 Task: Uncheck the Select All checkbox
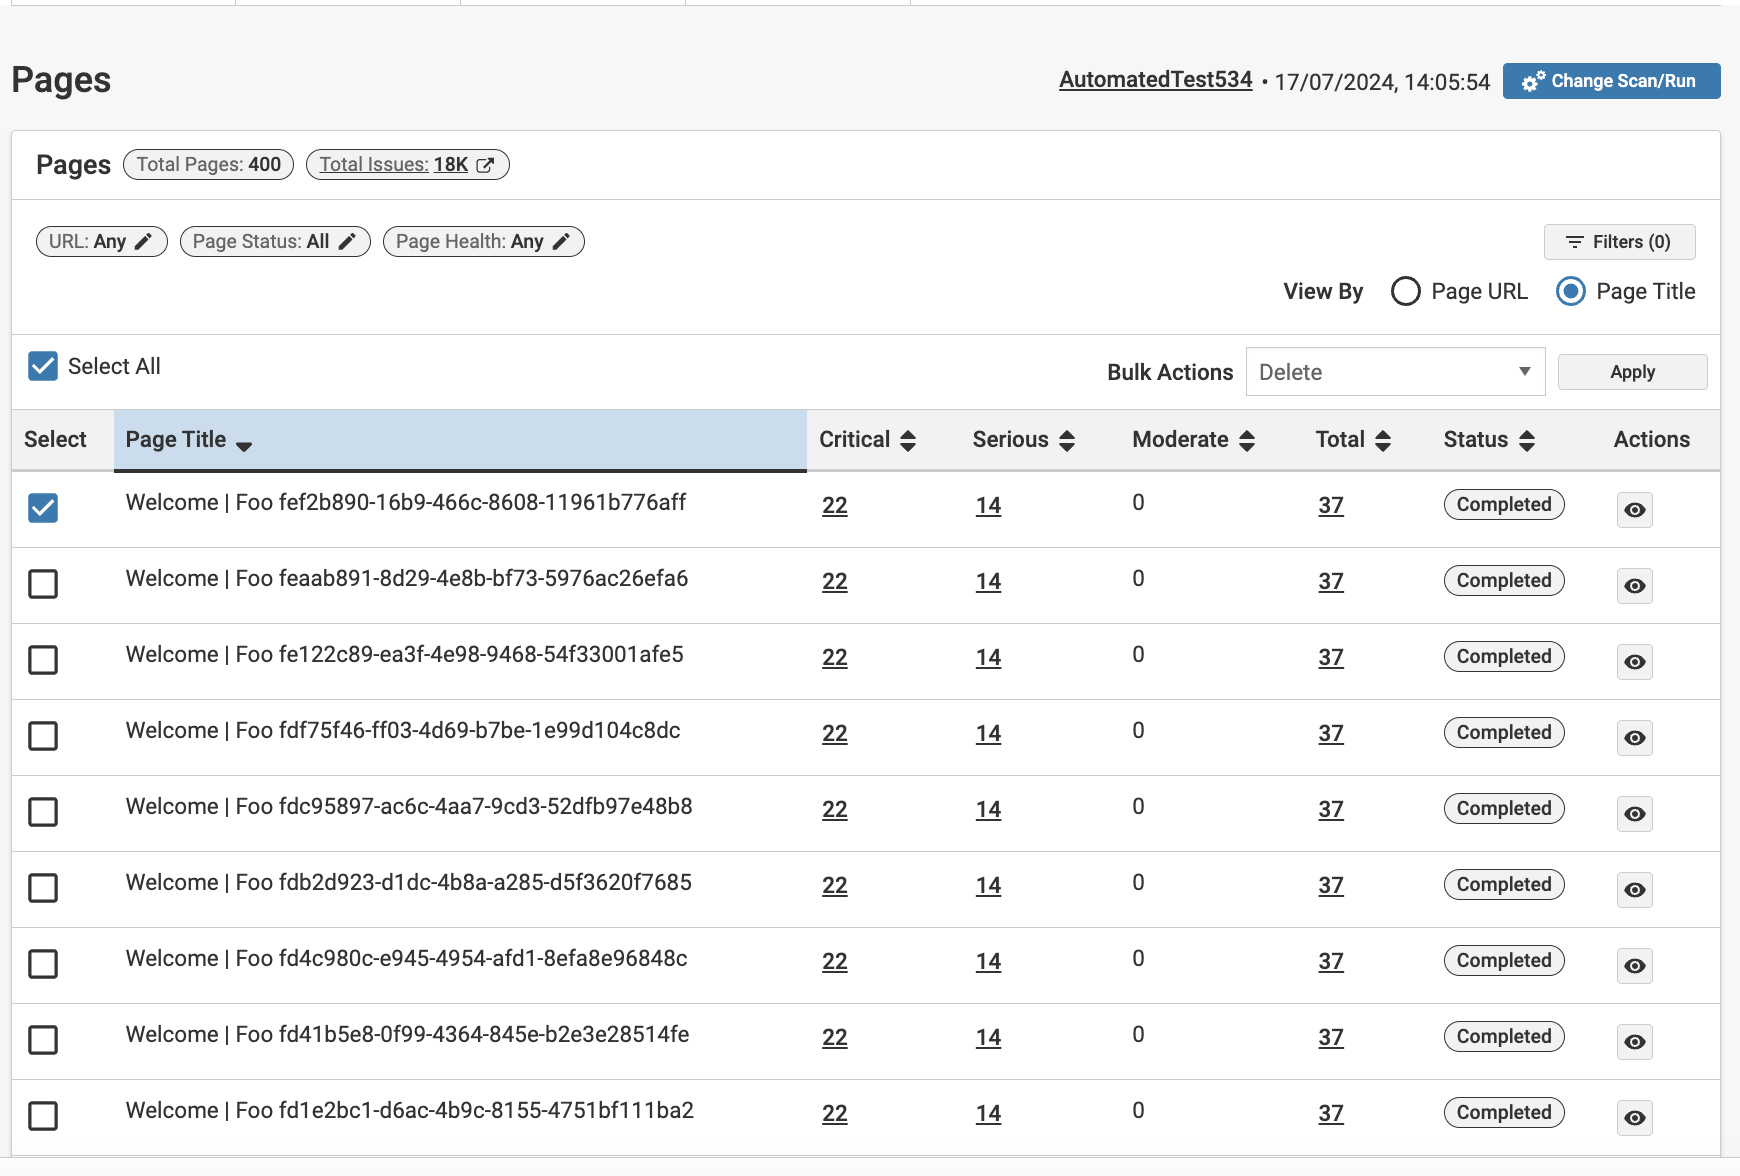(43, 366)
